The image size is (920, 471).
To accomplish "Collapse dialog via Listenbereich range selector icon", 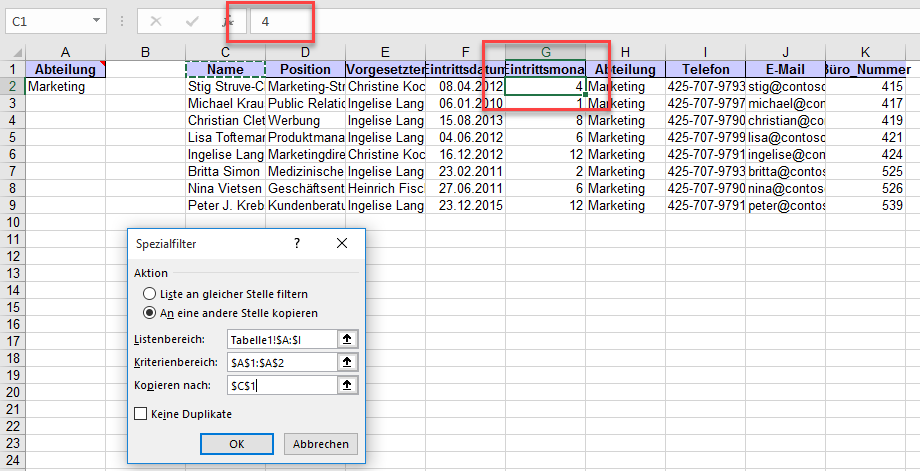I will [x=347, y=339].
